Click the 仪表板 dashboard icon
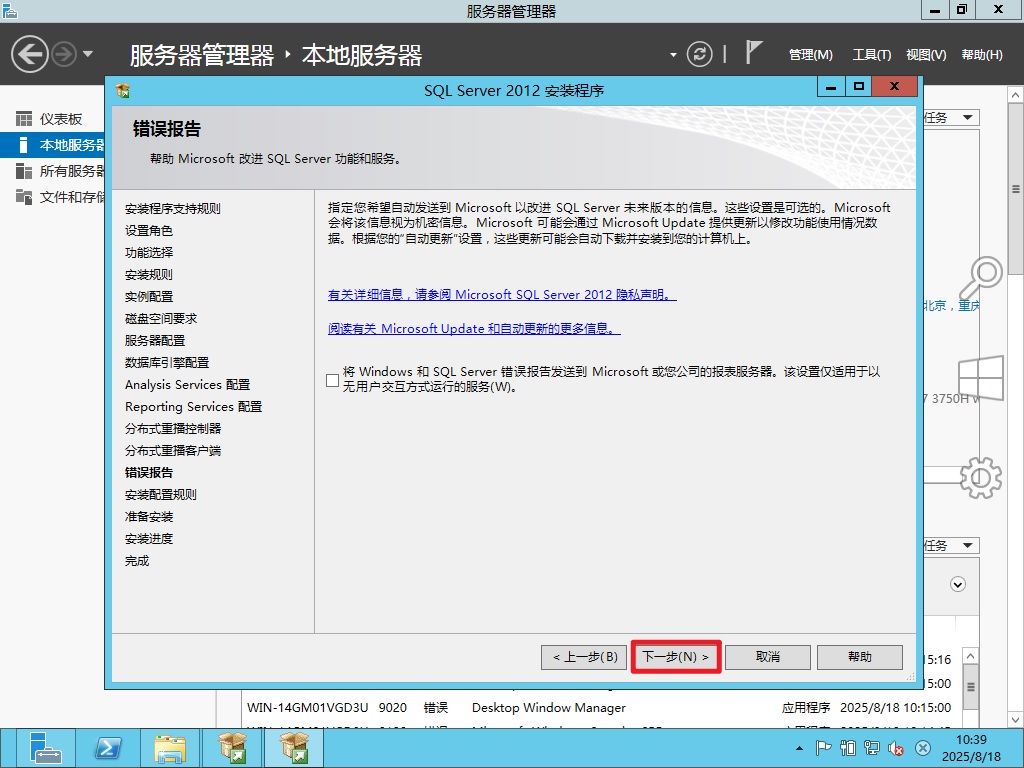 click(x=24, y=119)
